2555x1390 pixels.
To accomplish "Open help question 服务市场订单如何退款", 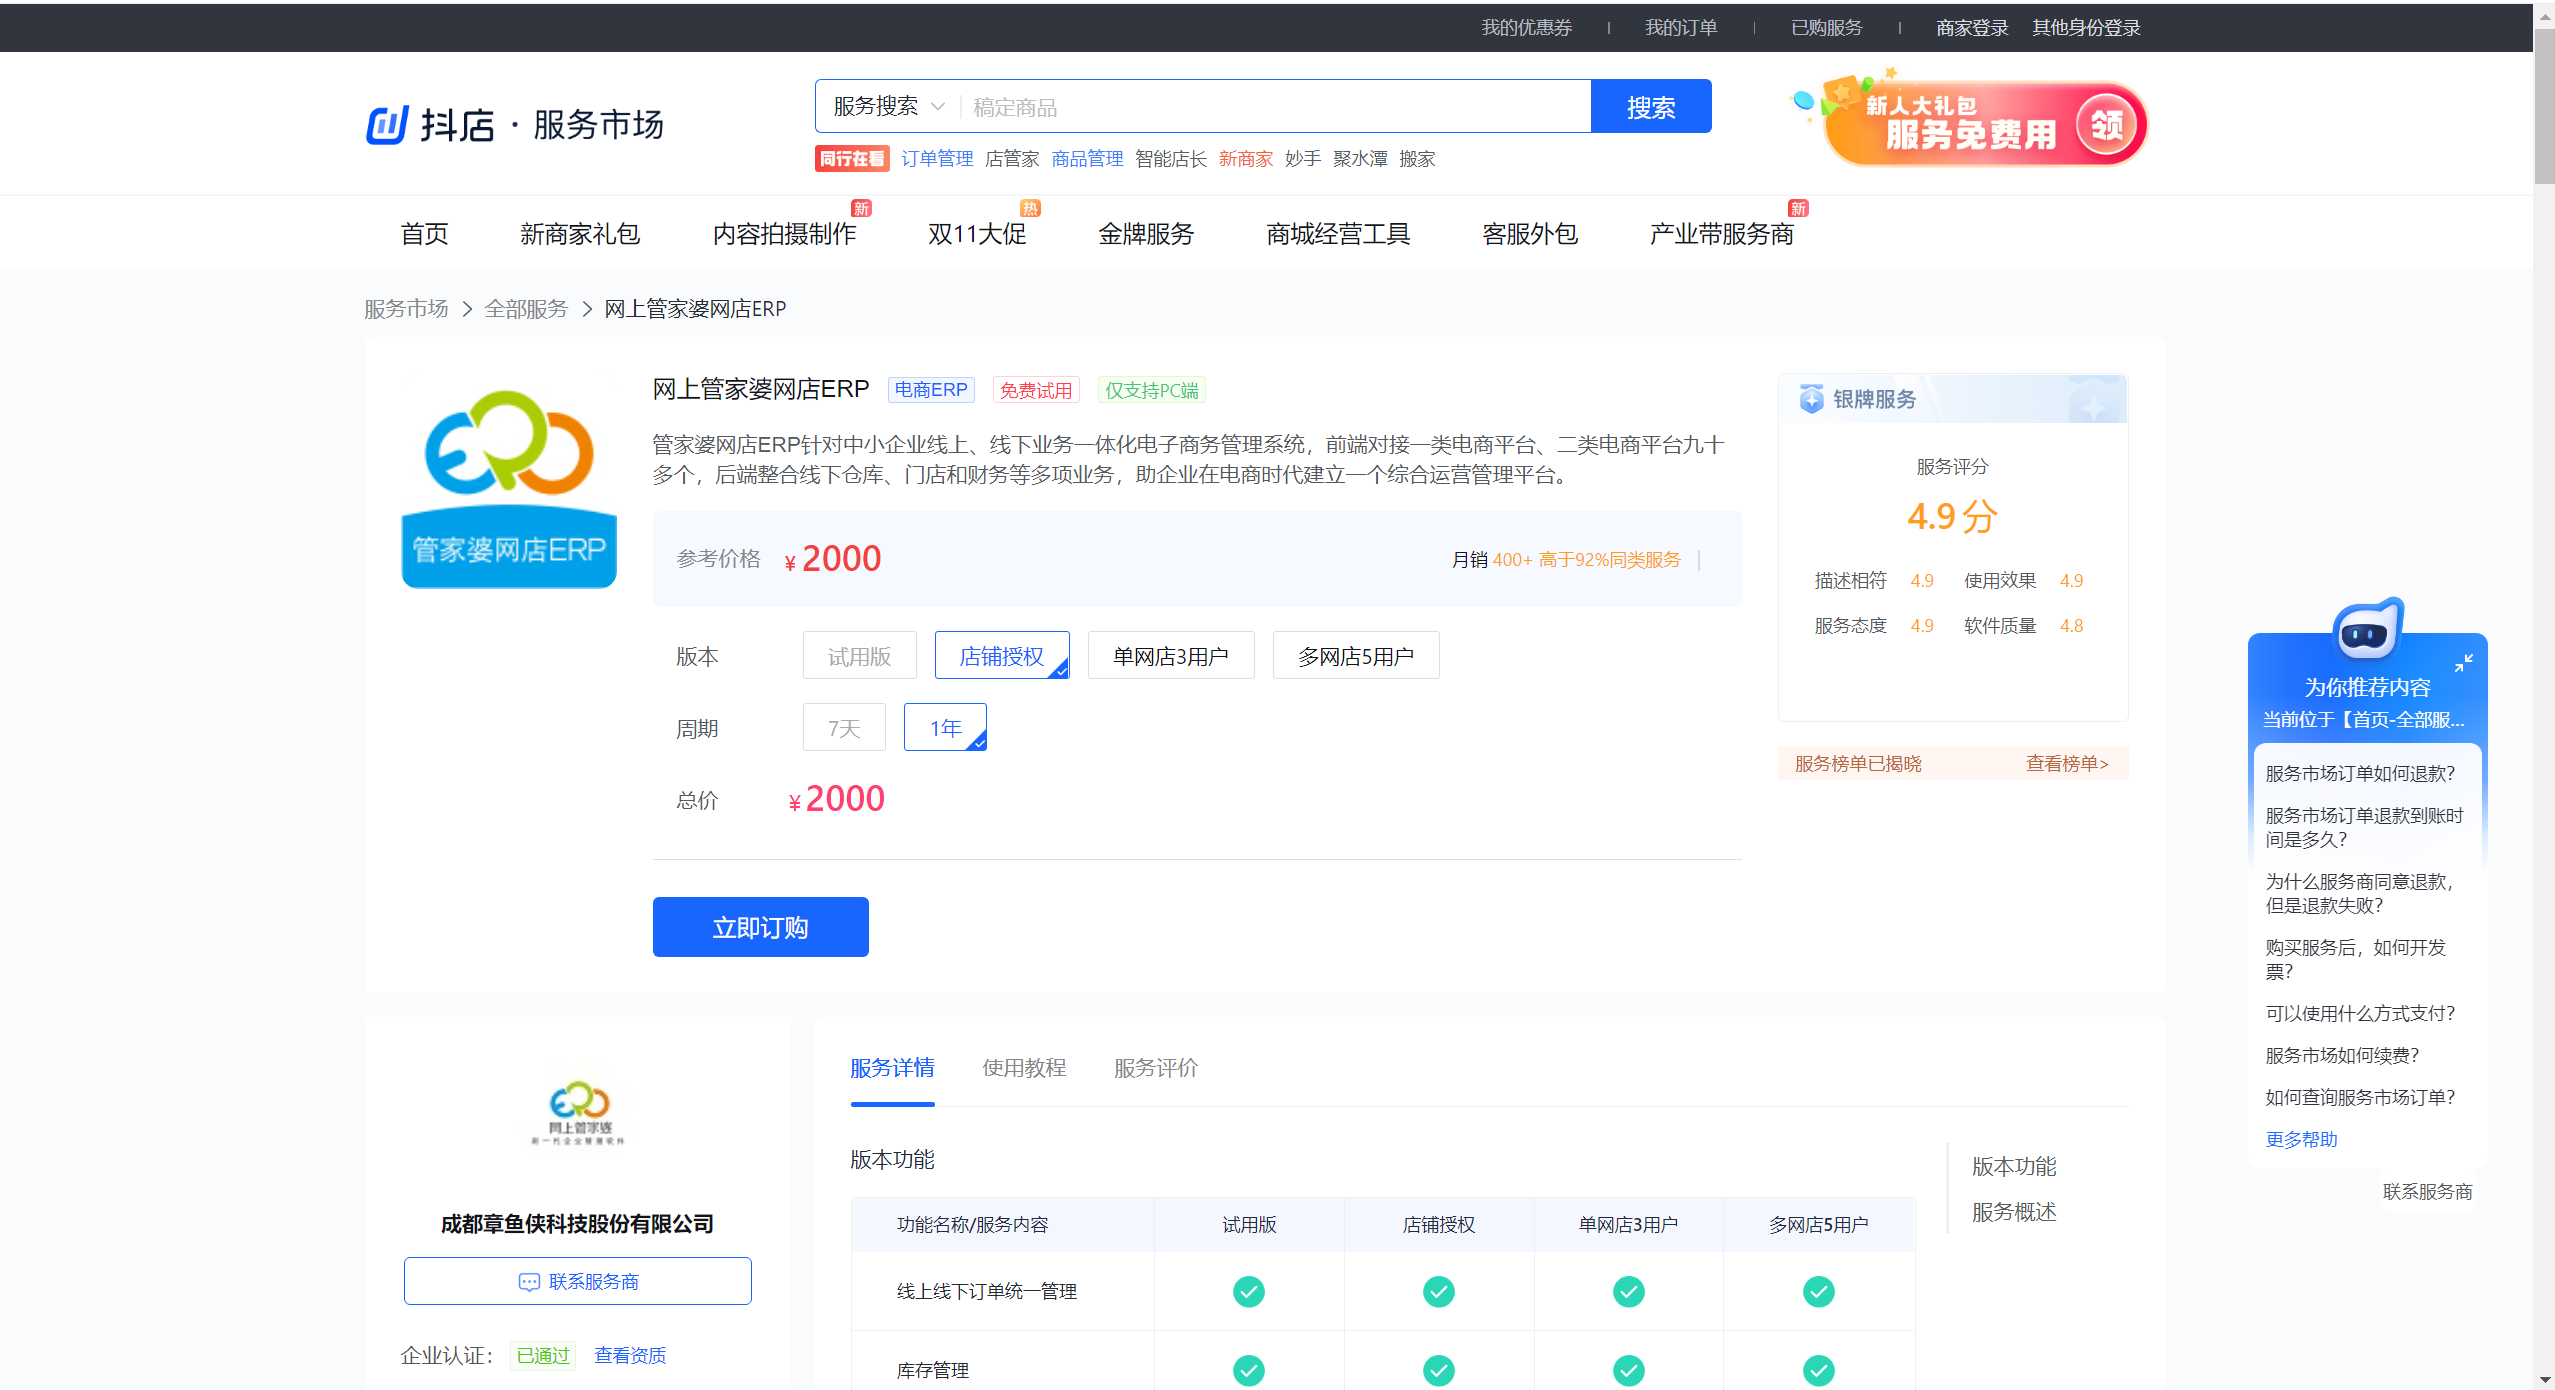I will pos(2360,774).
